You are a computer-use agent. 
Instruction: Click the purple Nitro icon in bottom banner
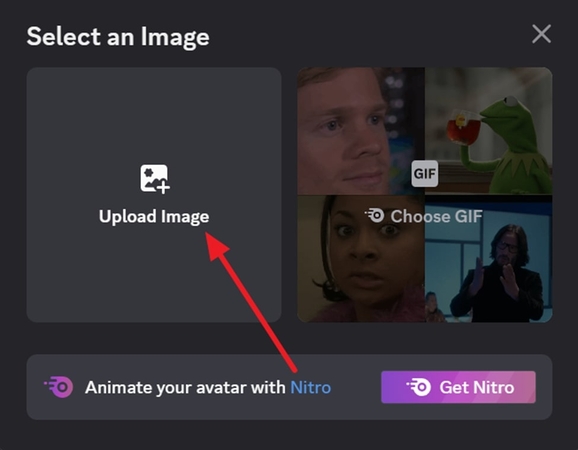(59, 387)
